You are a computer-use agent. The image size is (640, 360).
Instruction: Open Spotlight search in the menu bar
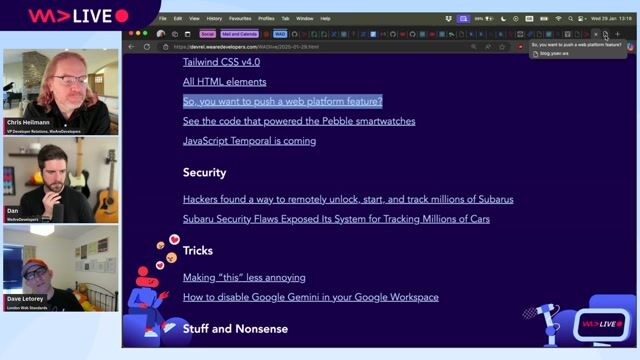click(x=570, y=19)
